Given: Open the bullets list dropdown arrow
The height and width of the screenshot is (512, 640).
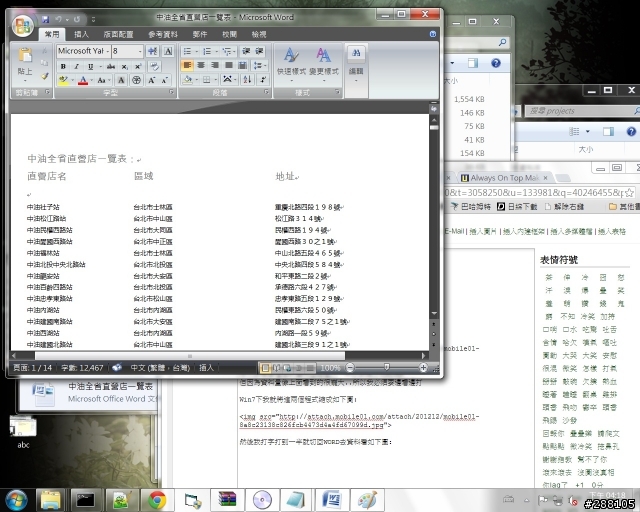Looking at the screenshot, I should 196,51.
